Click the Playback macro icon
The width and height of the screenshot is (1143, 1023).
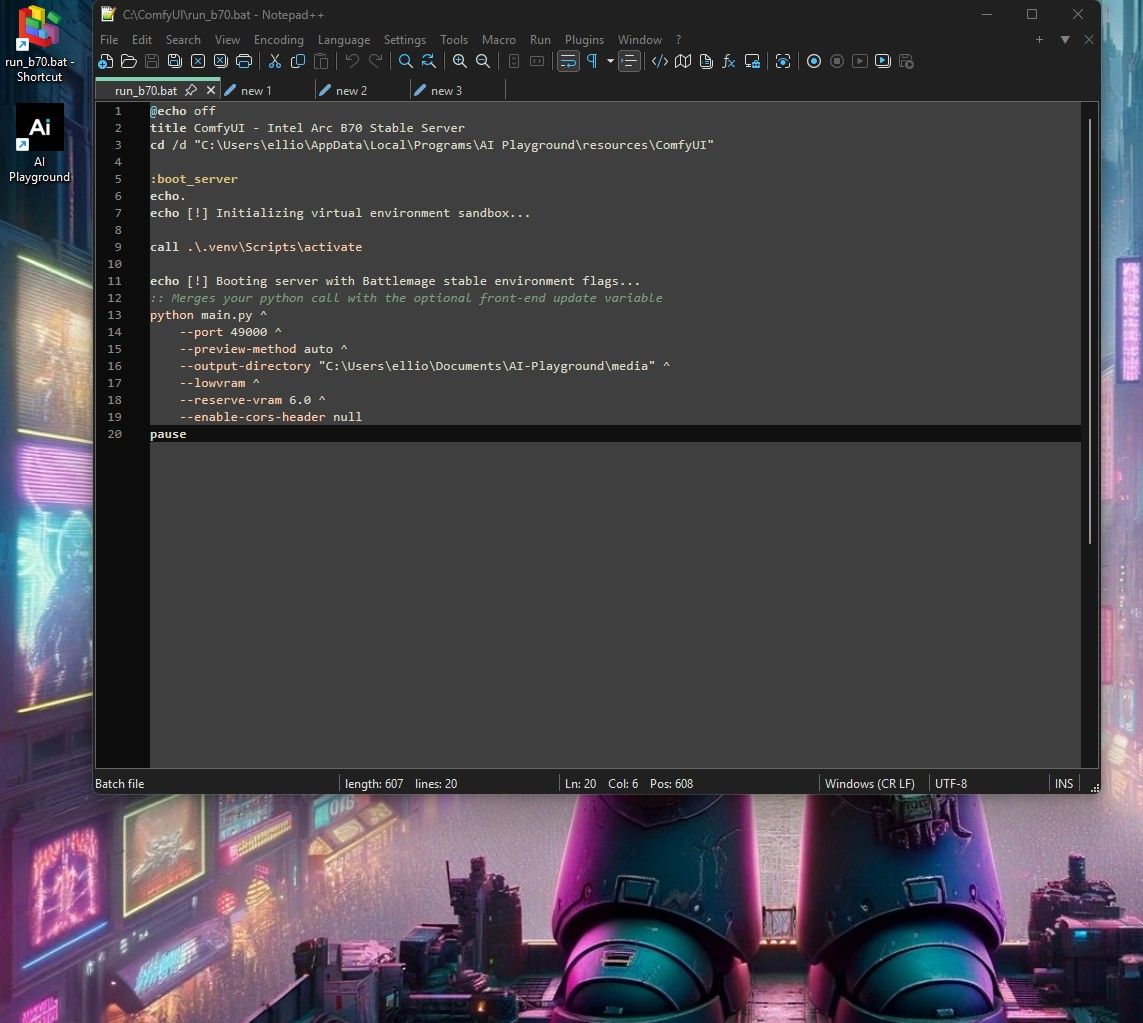[x=860, y=61]
